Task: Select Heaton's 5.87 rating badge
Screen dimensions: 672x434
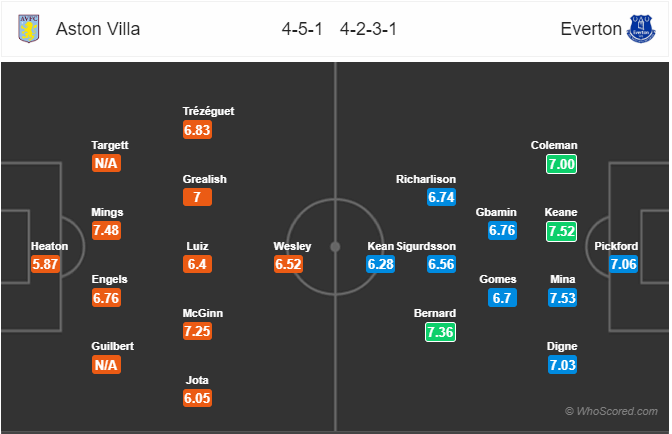Action: pos(45,264)
